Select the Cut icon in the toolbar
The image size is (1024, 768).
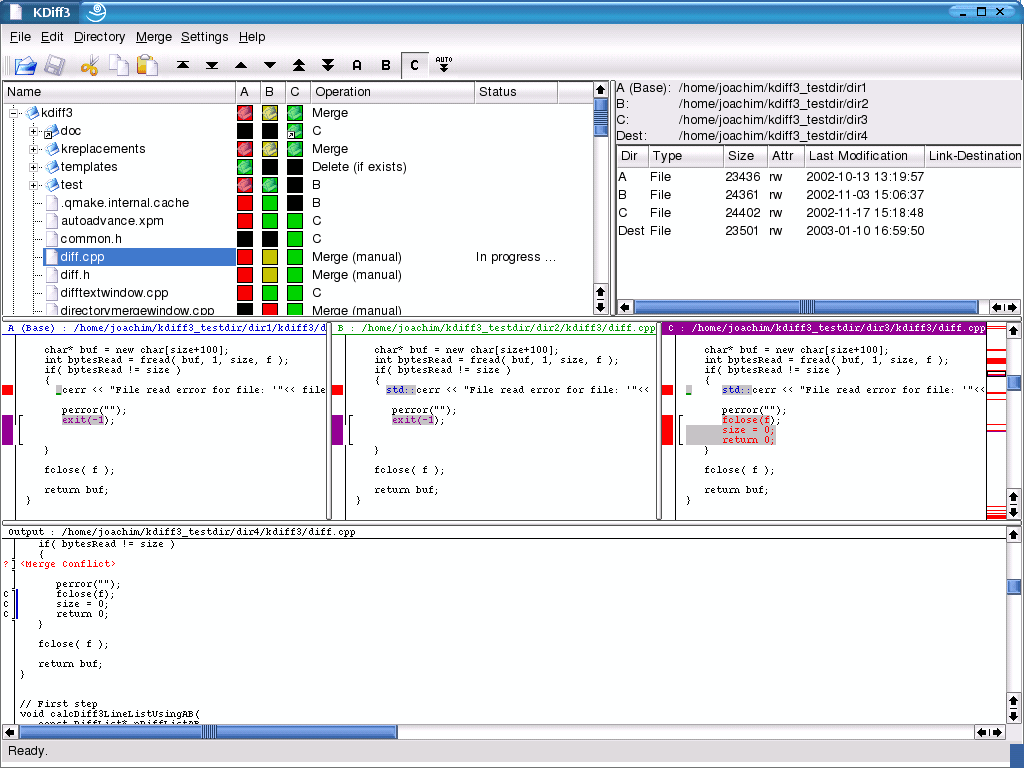point(89,65)
